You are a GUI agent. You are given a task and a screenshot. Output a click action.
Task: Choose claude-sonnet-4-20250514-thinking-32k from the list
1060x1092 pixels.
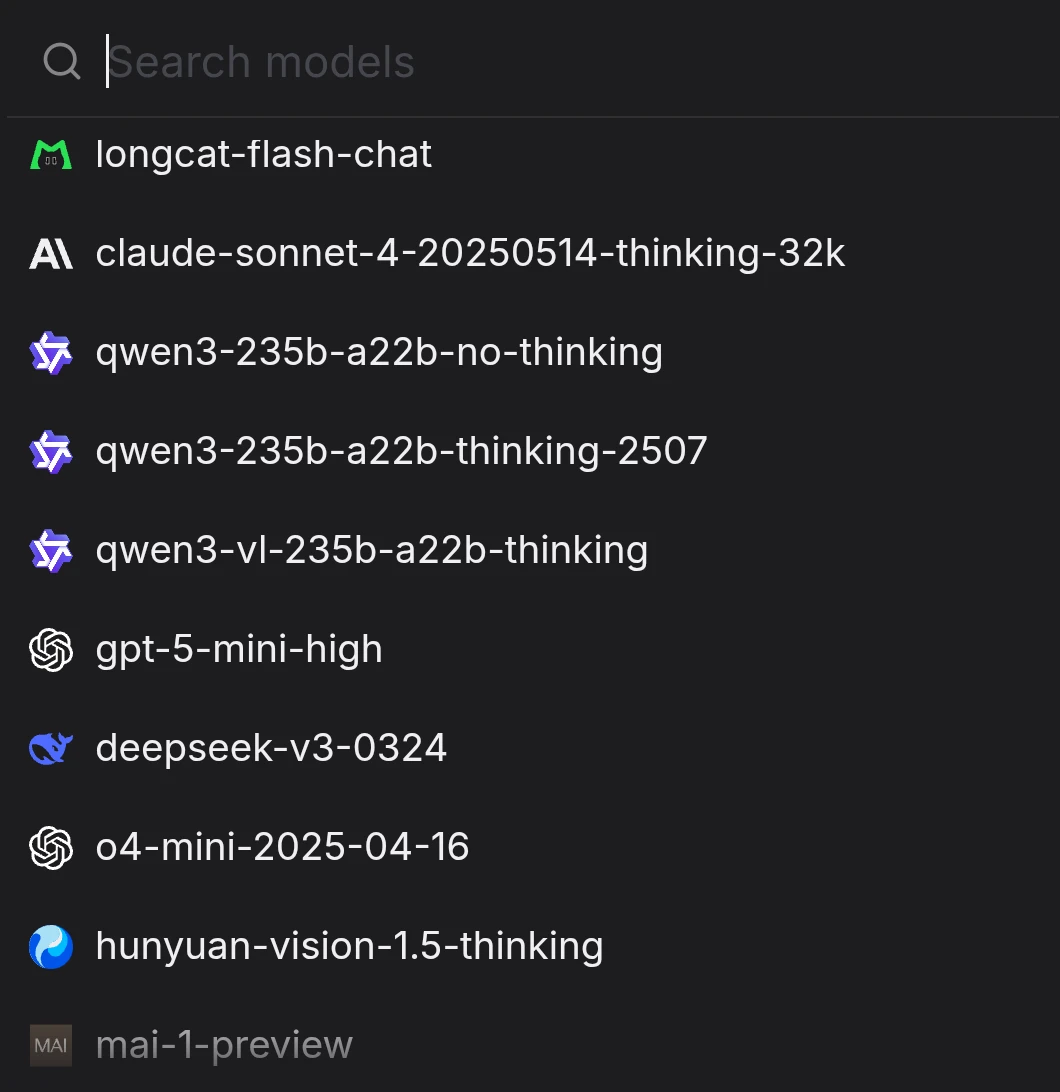(470, 254)
